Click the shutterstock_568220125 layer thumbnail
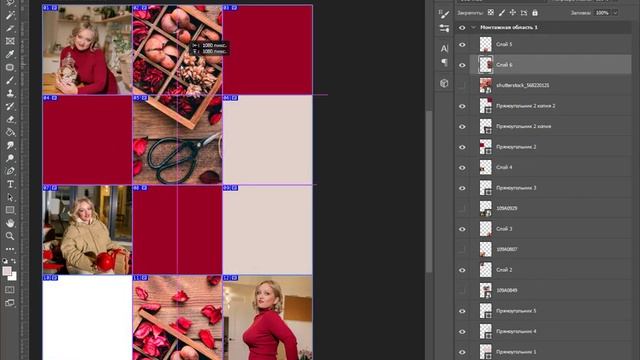640x360 pixels. pyautogui.click(x=486, y=85)
